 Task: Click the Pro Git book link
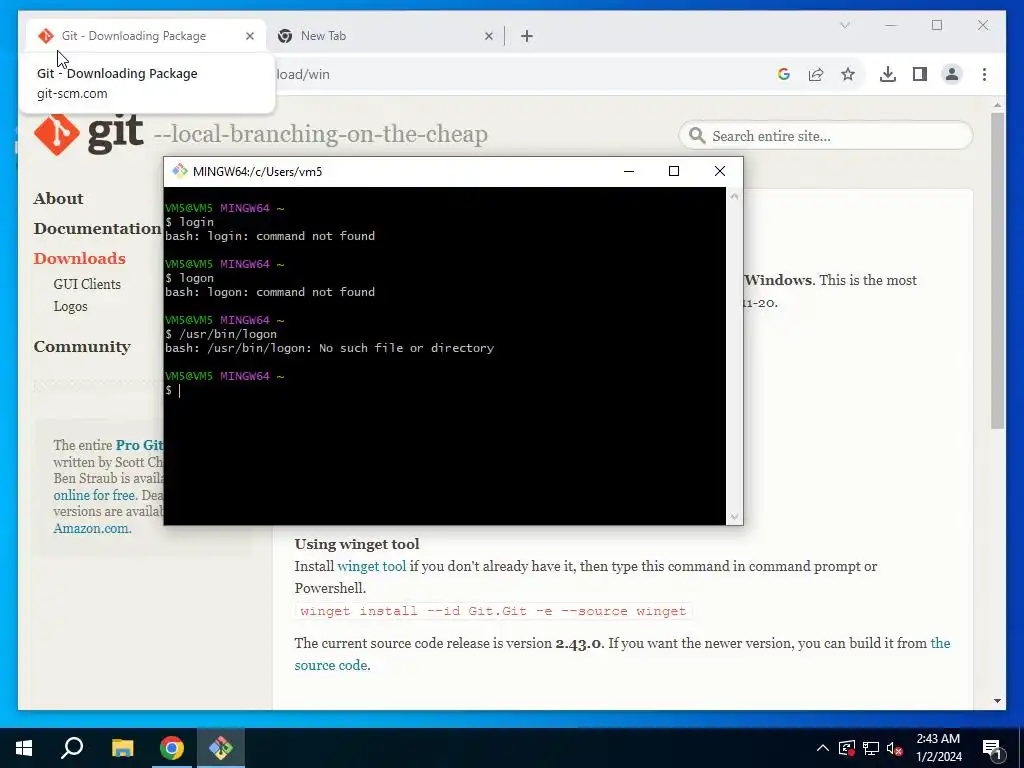(x=140, y=445)
